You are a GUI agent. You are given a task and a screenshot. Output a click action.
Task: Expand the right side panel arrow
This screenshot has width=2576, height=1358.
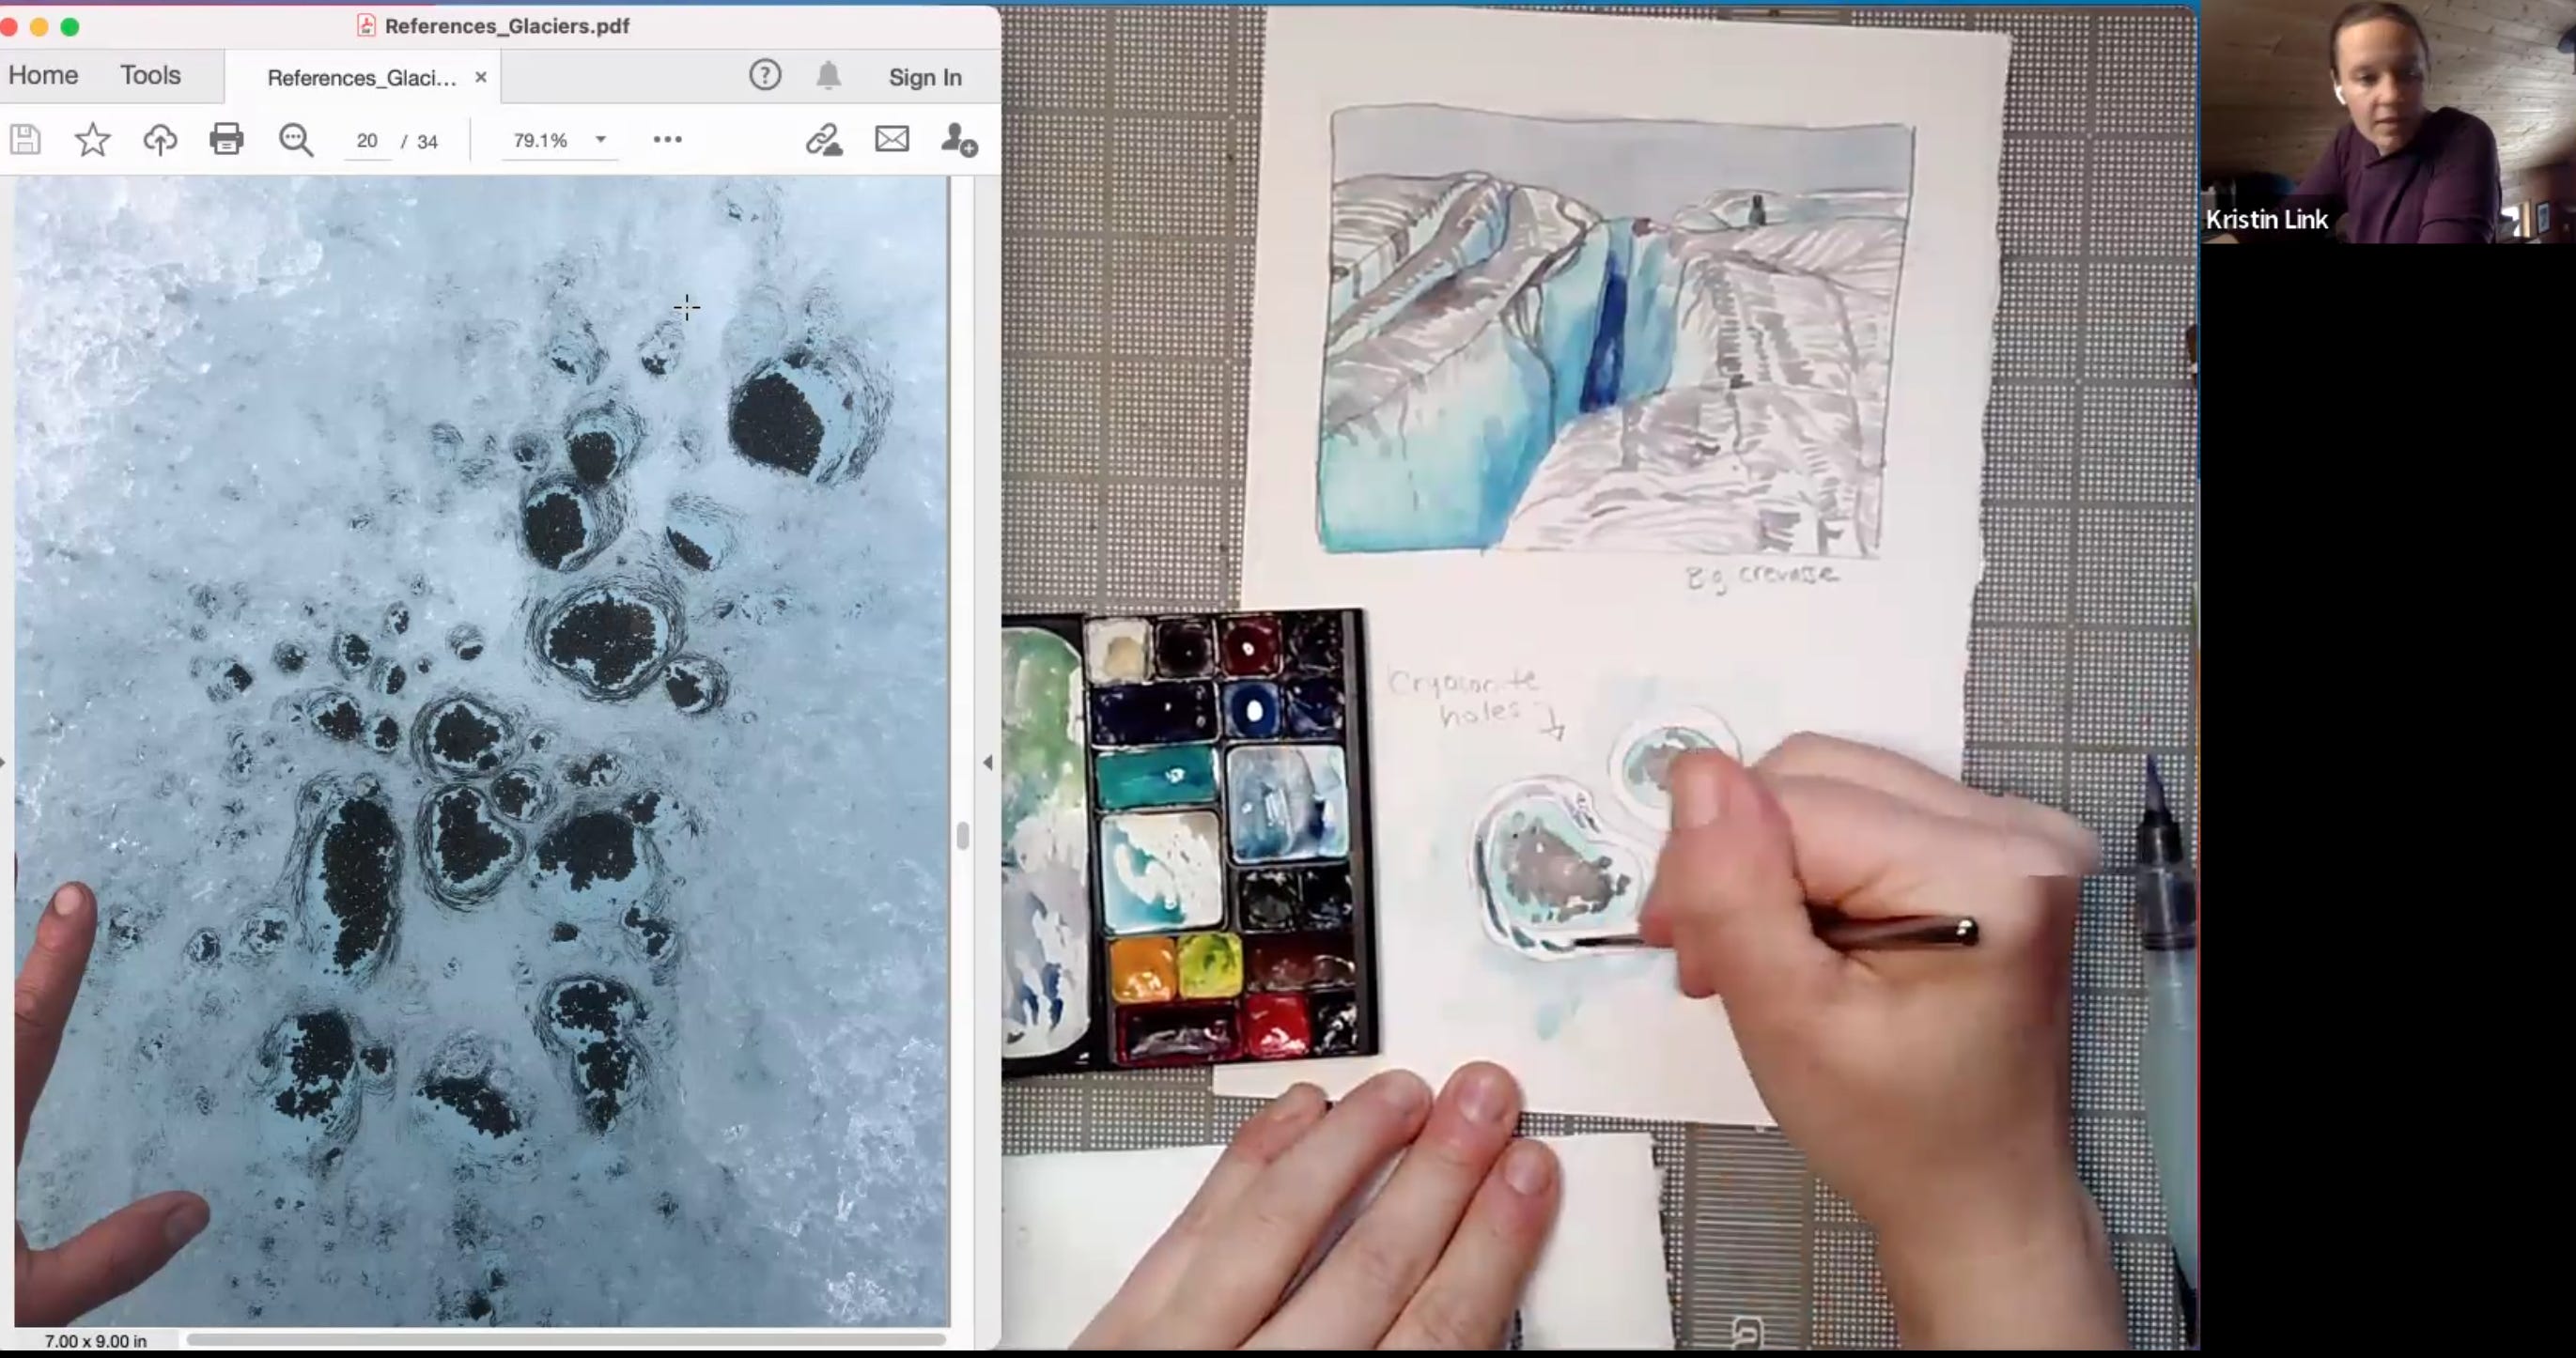[x=988, y=763]
